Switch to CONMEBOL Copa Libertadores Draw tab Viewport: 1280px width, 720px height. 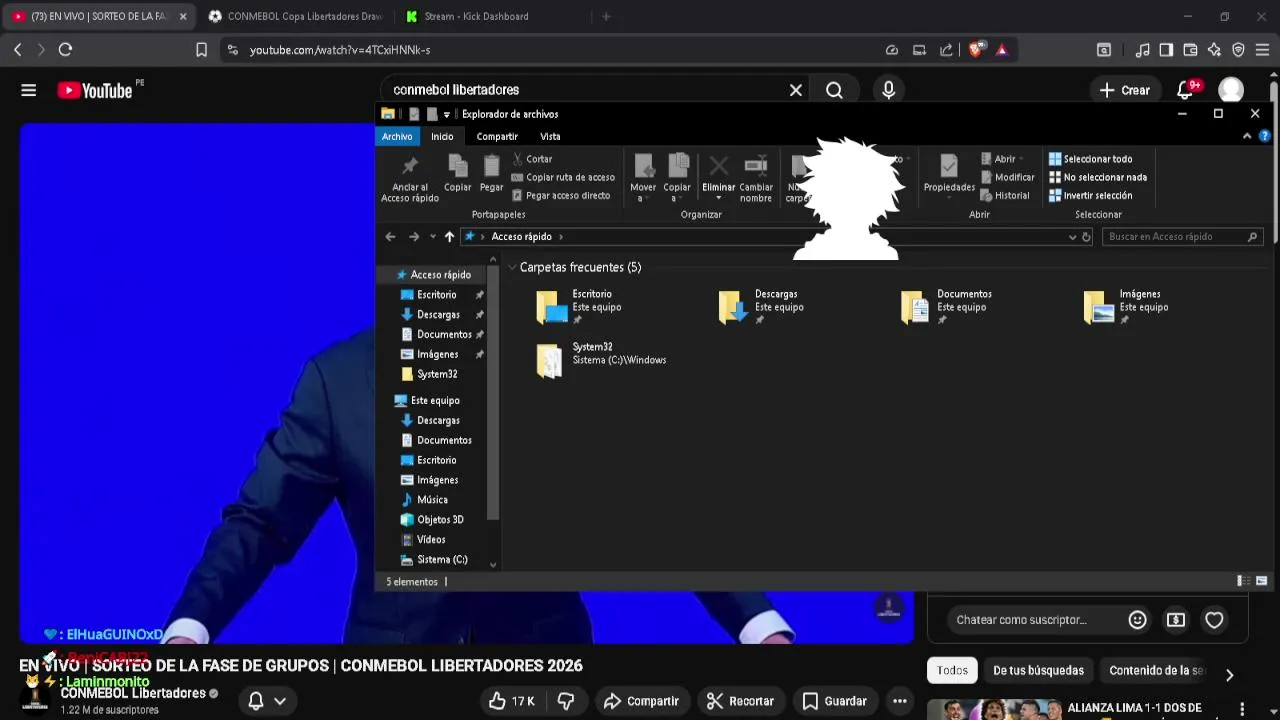point(296,16)
